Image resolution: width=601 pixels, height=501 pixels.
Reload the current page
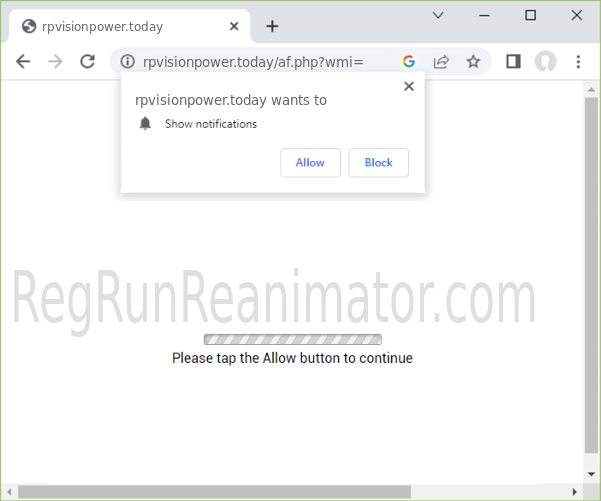[87, 61]
